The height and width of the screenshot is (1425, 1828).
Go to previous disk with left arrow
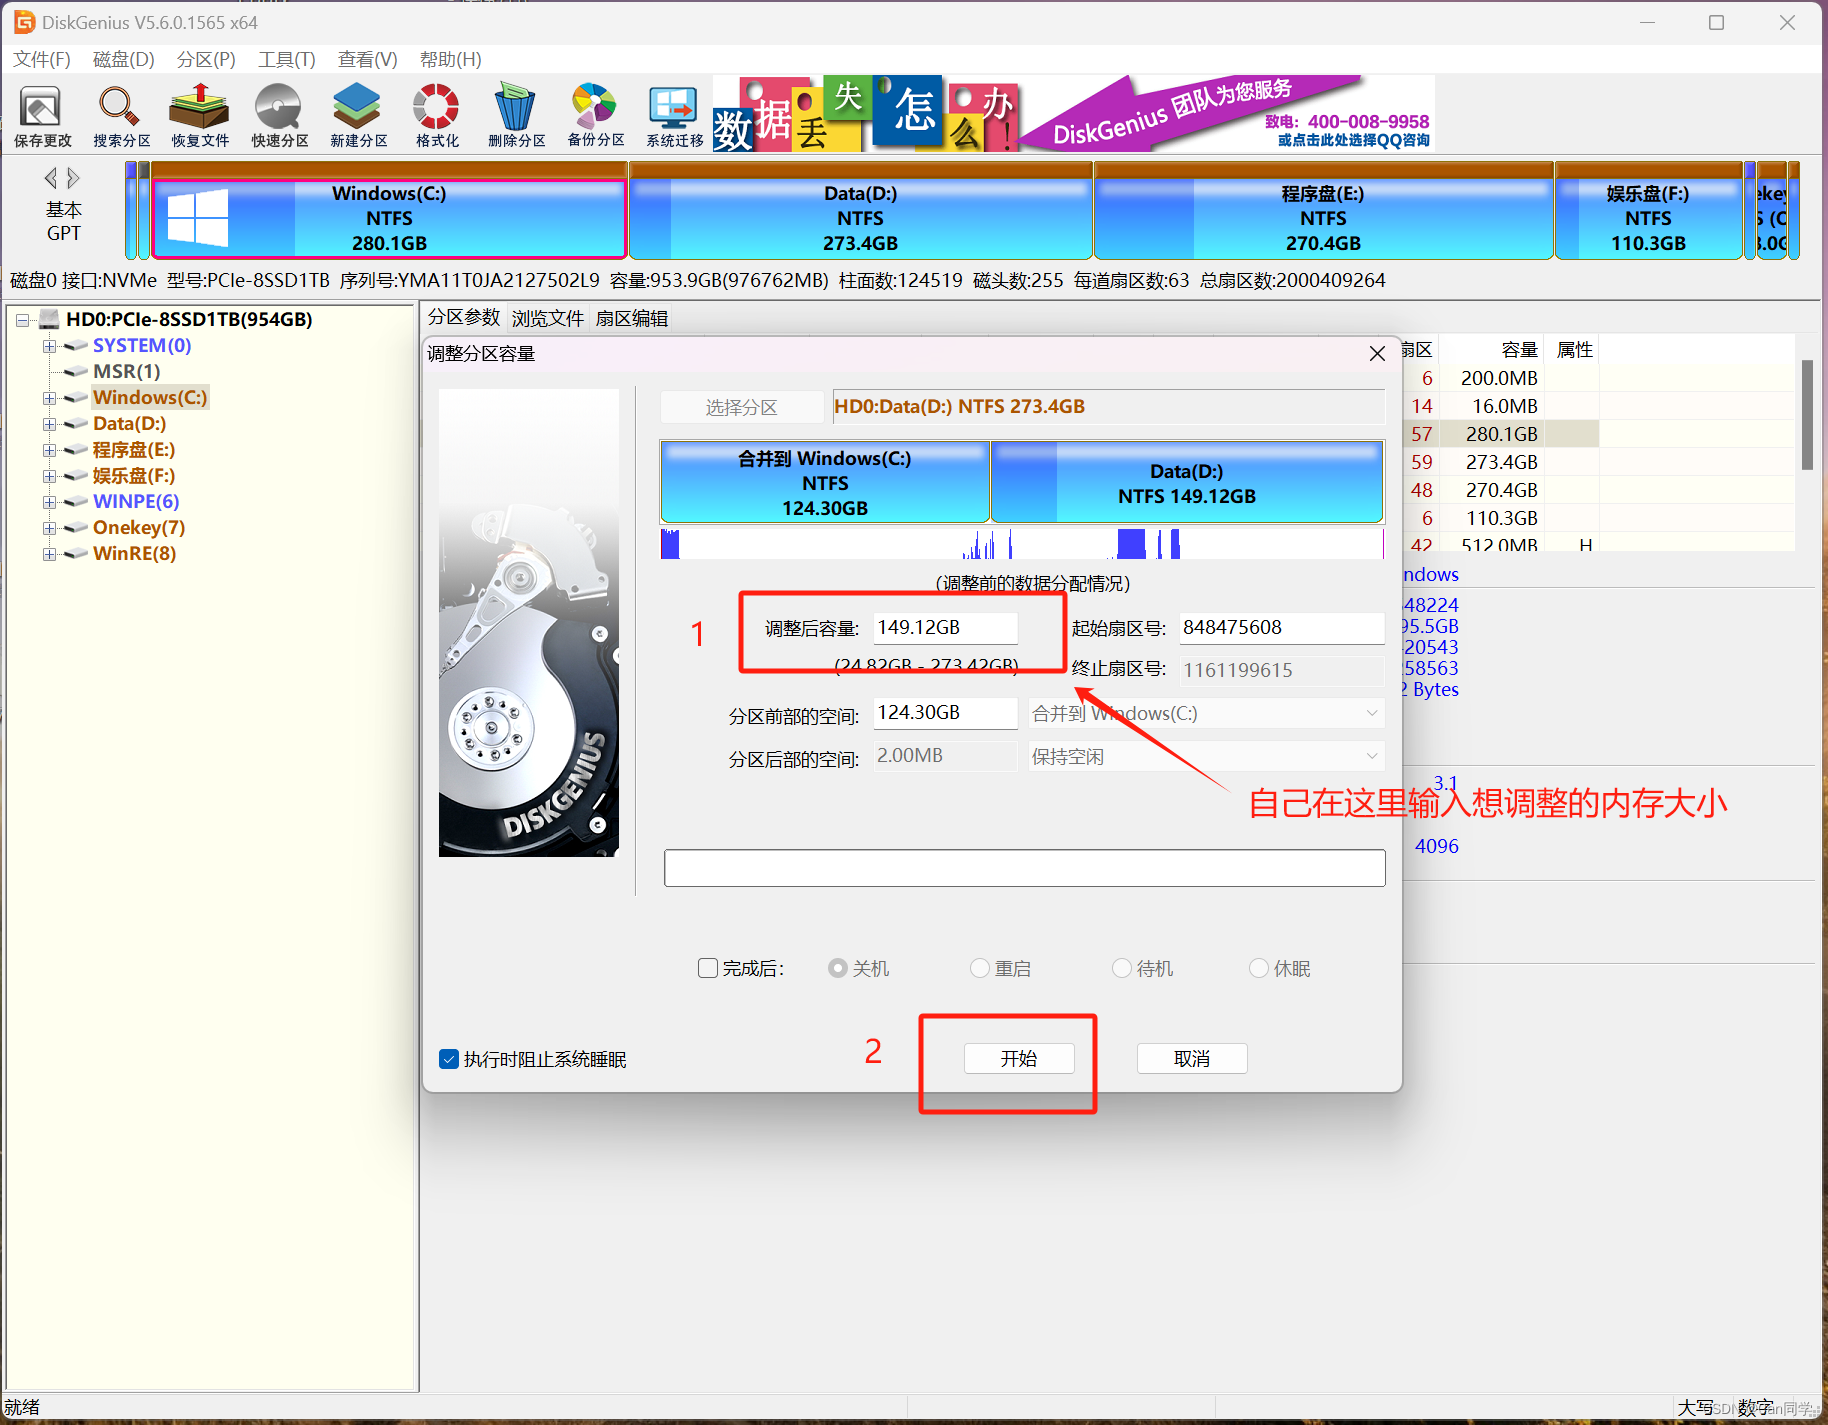[x=51, y=178]
